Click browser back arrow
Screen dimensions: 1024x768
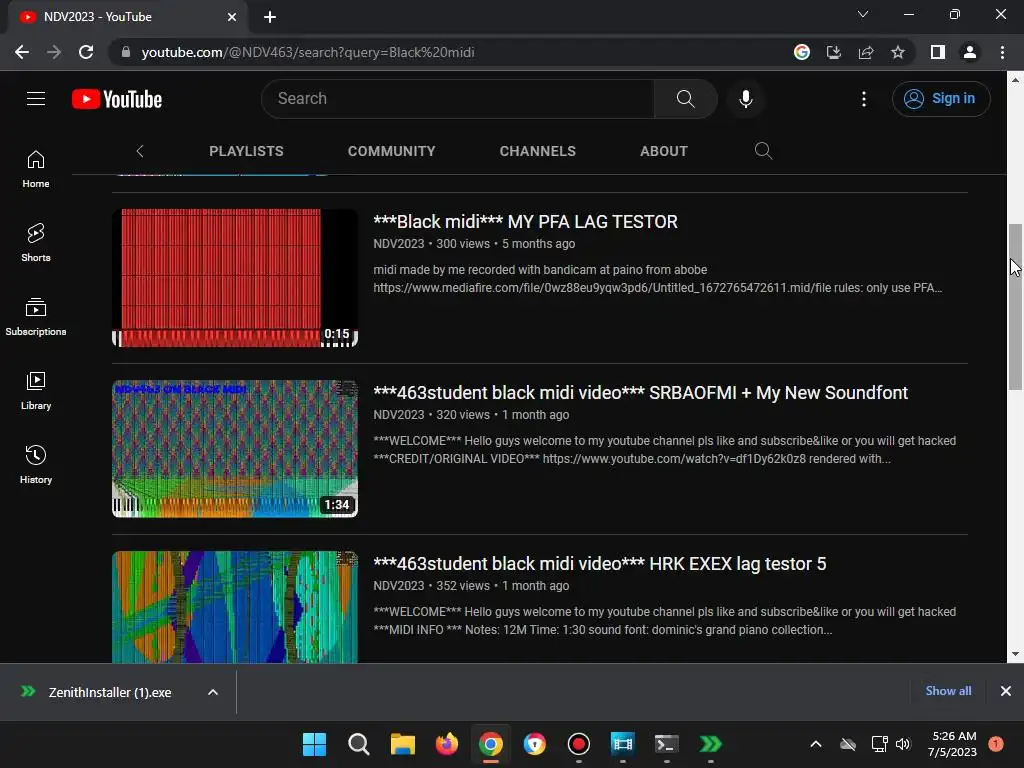pyautogui.click(x=22, y=52)
